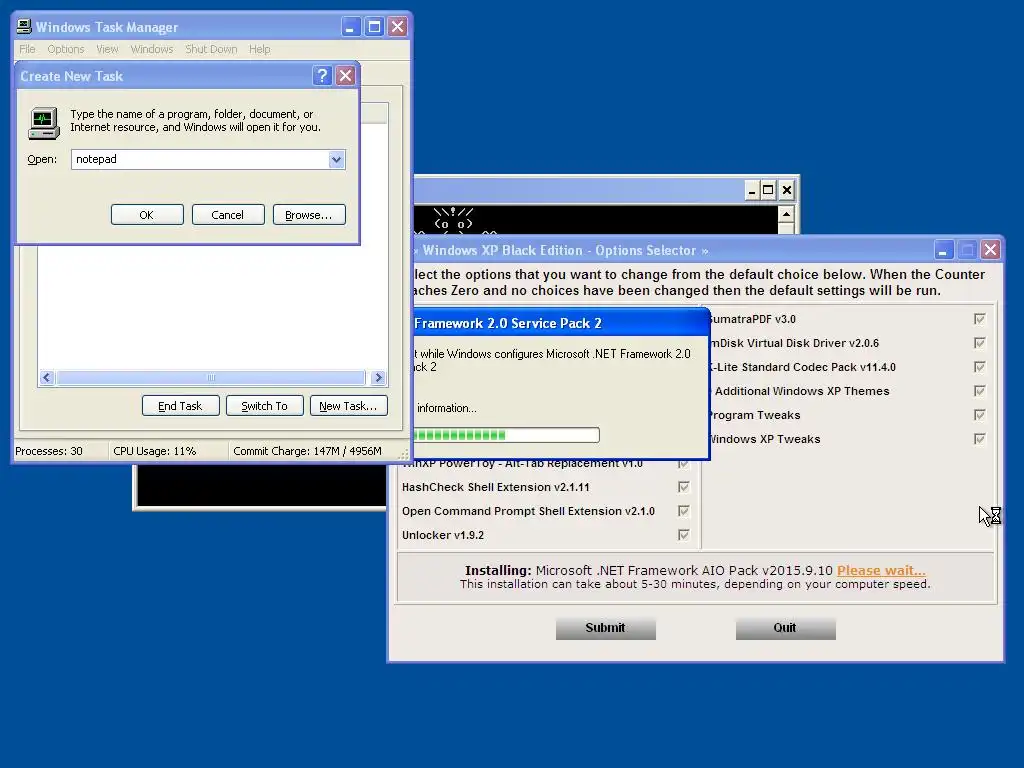
Task: Open the Windows menu in Task Manager
Action: pyautogui.click(x=152, y=49)
